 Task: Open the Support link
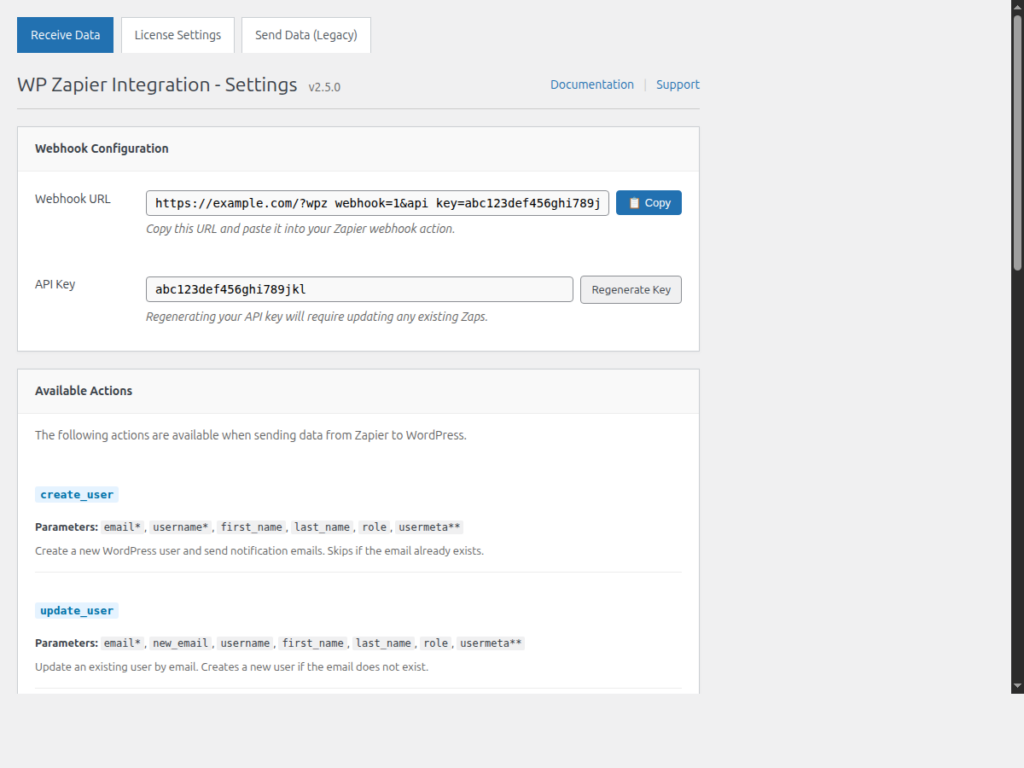(677, 85)
